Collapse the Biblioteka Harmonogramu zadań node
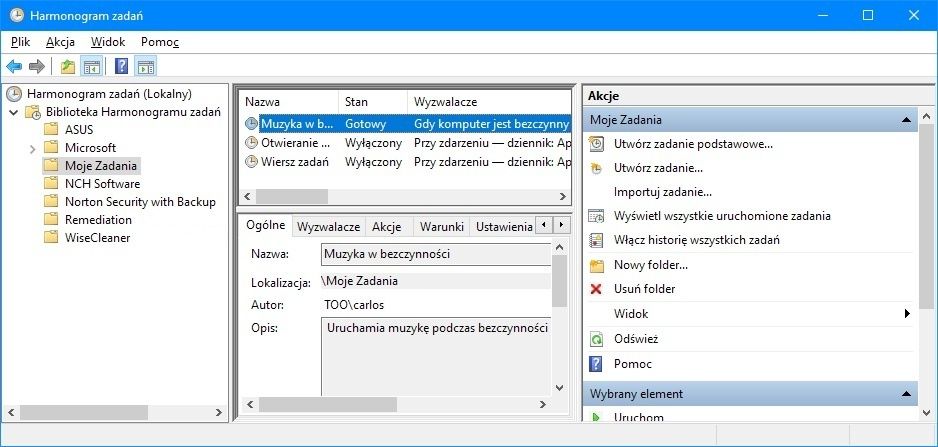This screenshot has width=938, height=447. 14,112
